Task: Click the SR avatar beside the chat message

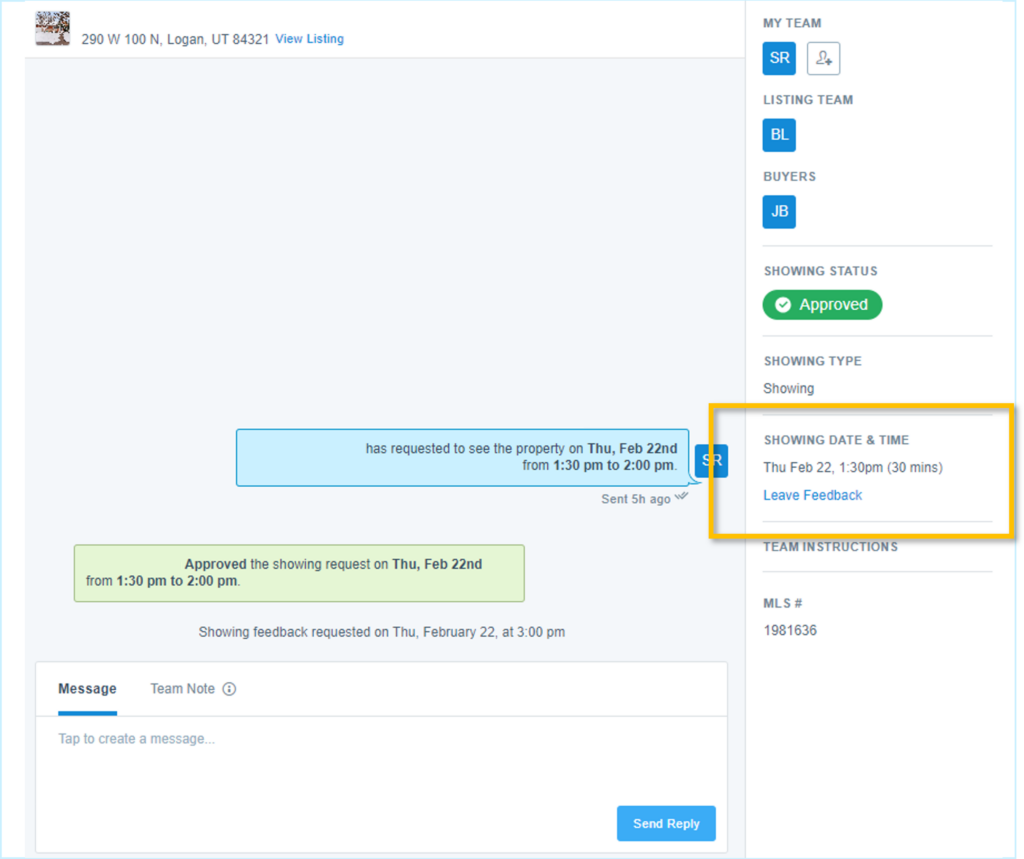Action: pyautogui.click(x=711, y=461)
